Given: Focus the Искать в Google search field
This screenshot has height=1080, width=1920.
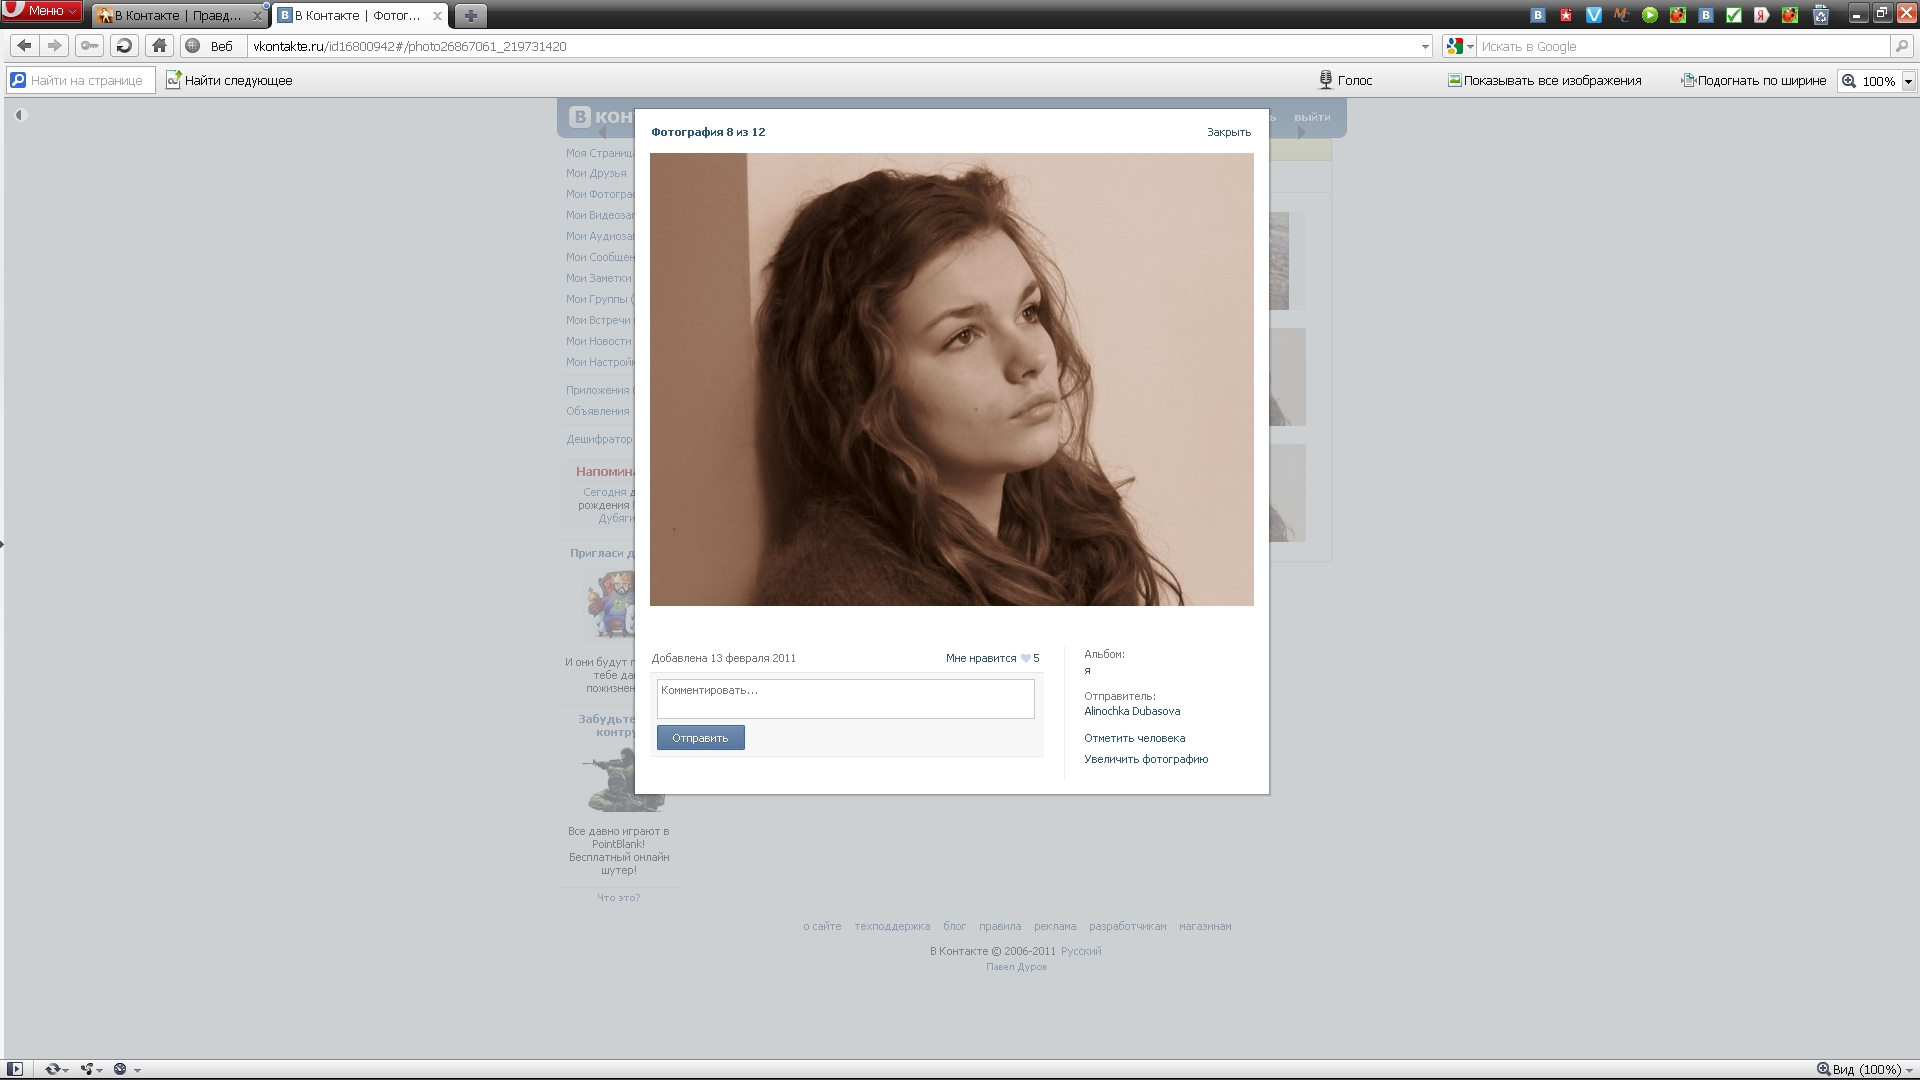Looking at the screenshot, I should [1683, 46].
